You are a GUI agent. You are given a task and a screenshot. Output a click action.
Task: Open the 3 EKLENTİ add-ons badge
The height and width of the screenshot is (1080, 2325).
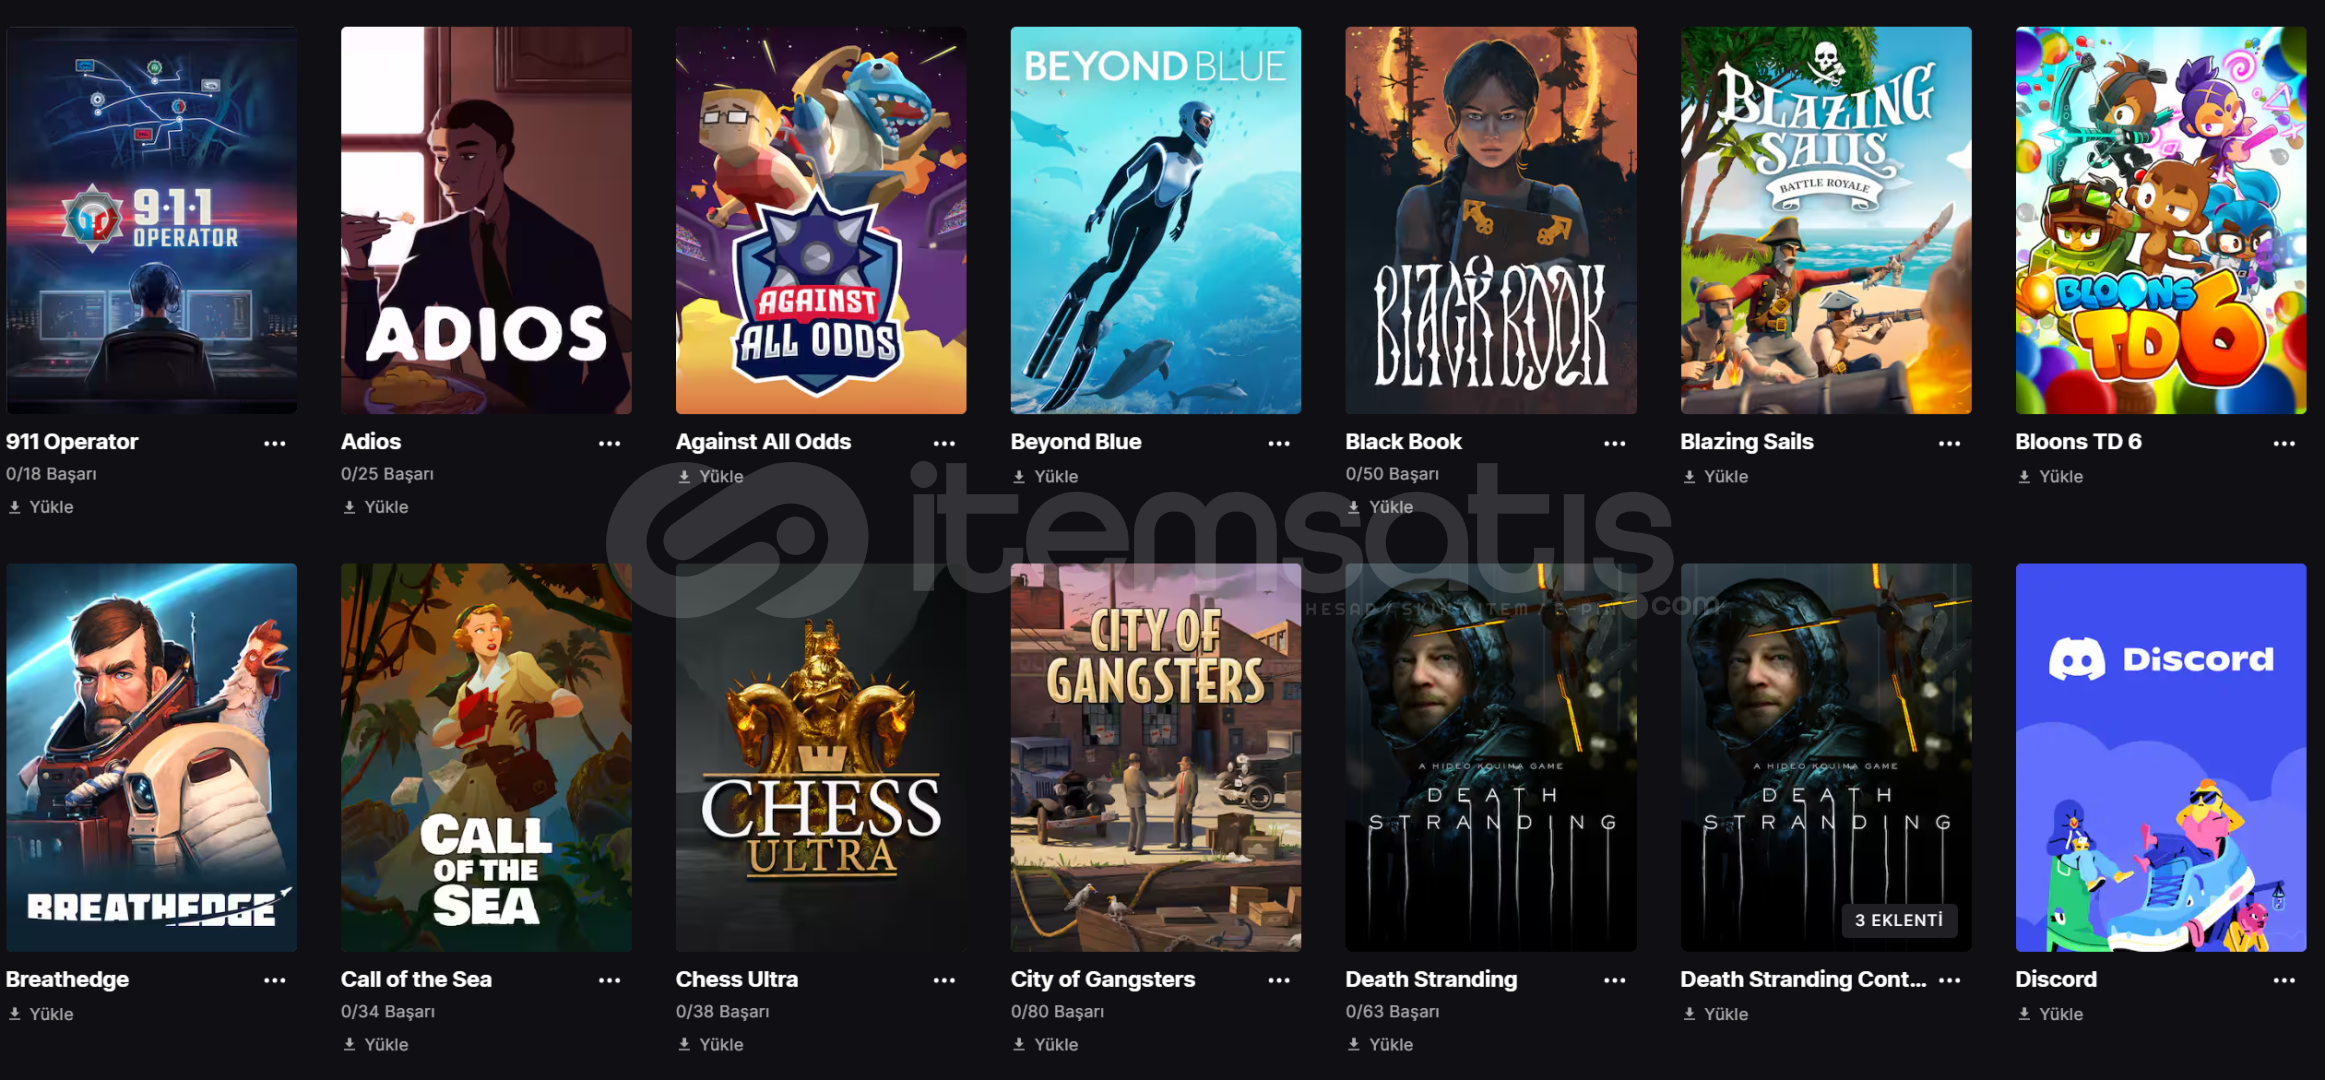coord(1899,920)
